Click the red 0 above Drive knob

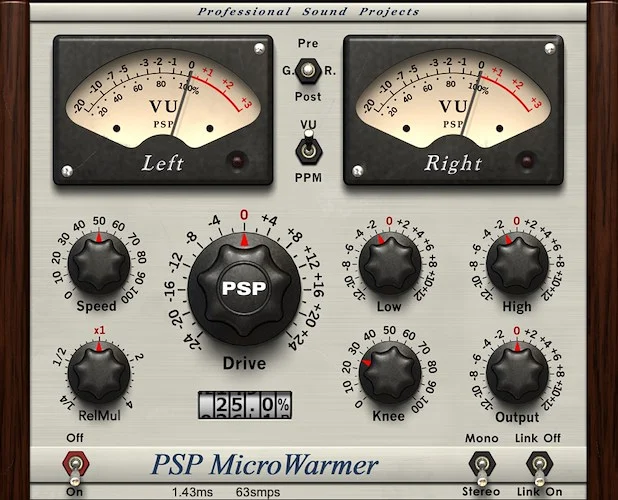[244, 215]
